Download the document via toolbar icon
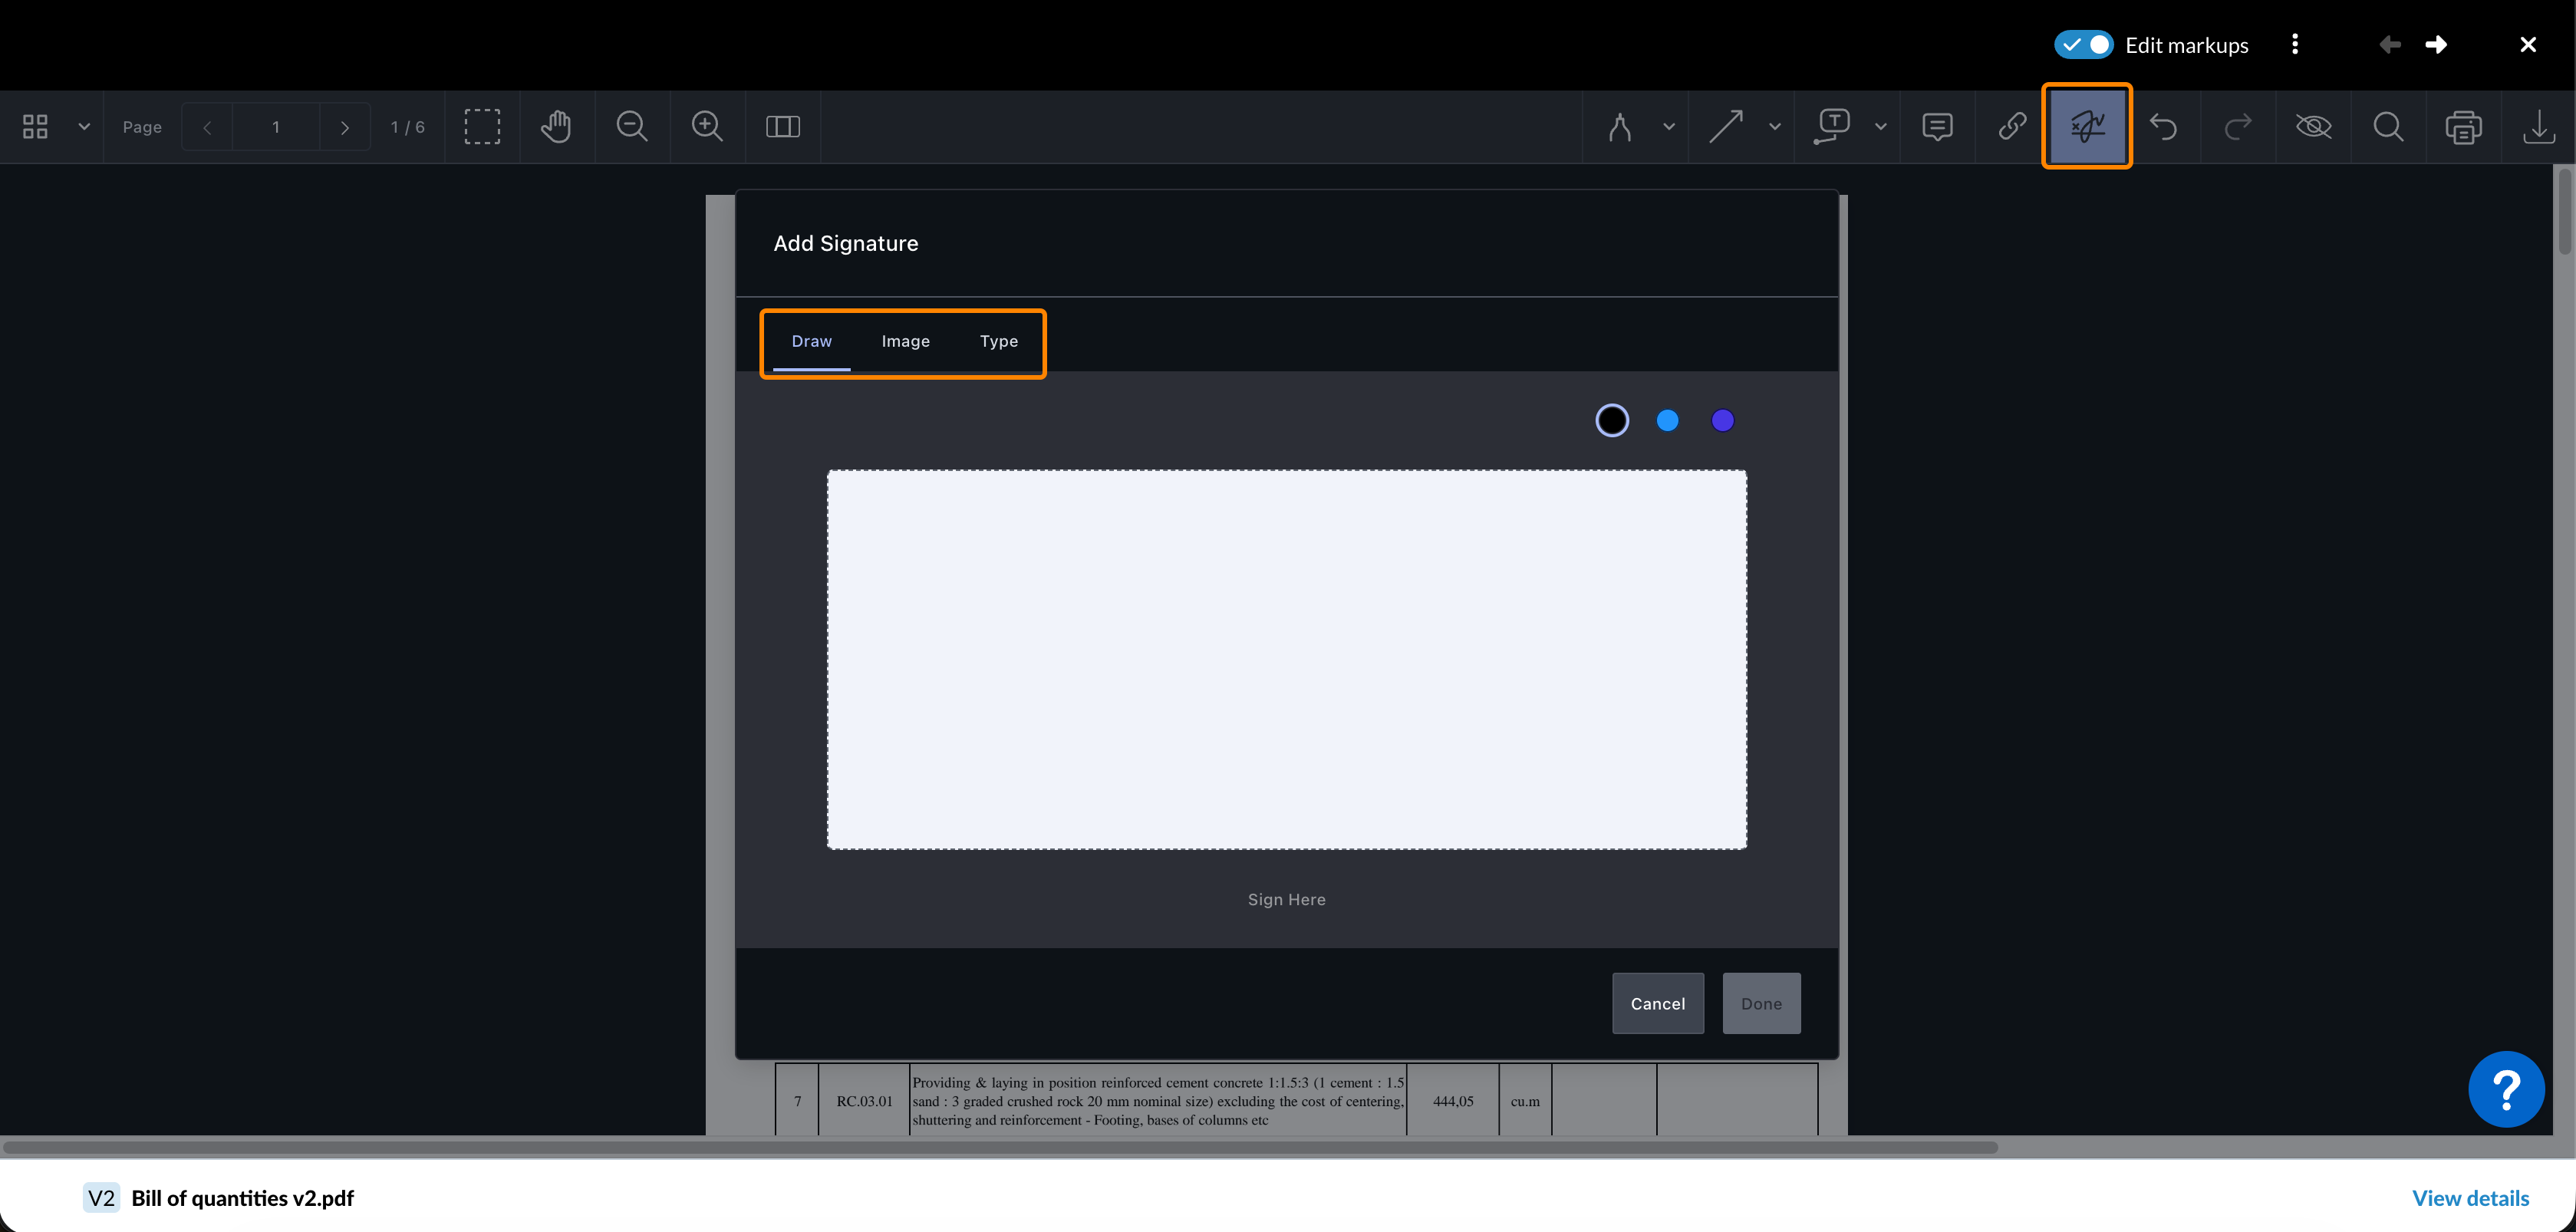This screenshot has height=1232, width=2576. [2538, 127]
